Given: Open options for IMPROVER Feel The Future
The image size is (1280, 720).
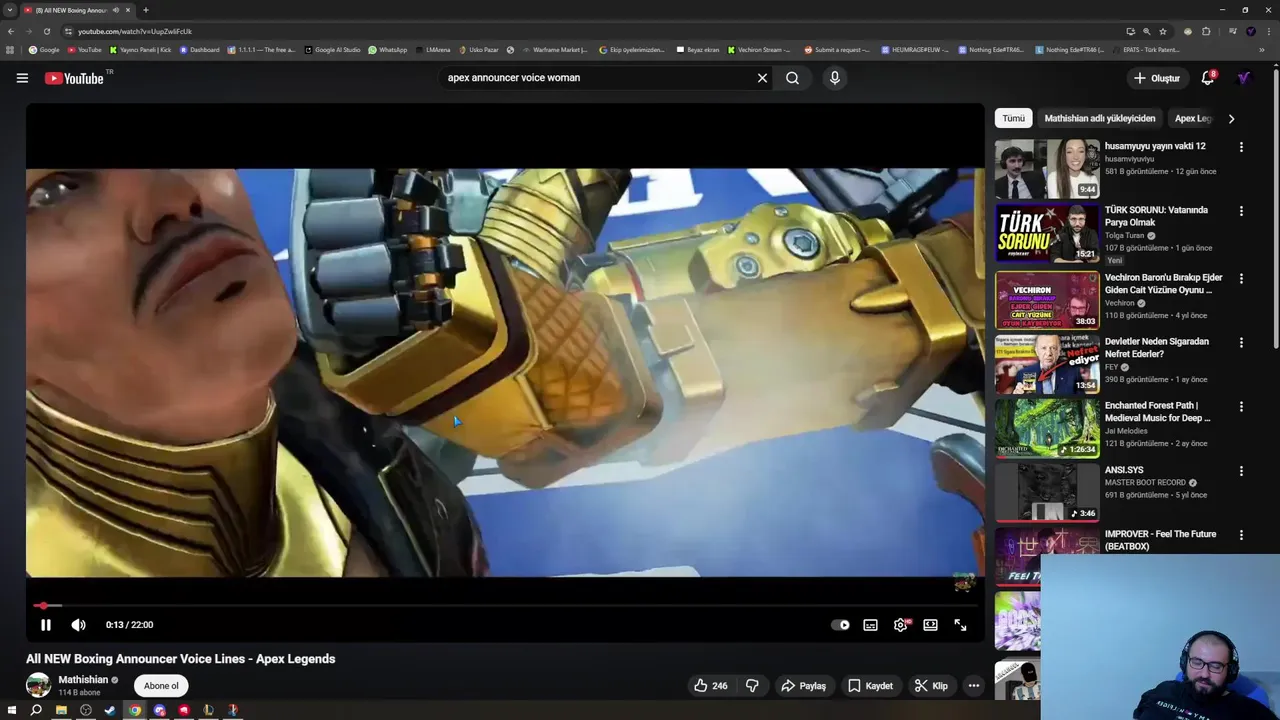Looking at the screenshot, I should point(1241,535).
